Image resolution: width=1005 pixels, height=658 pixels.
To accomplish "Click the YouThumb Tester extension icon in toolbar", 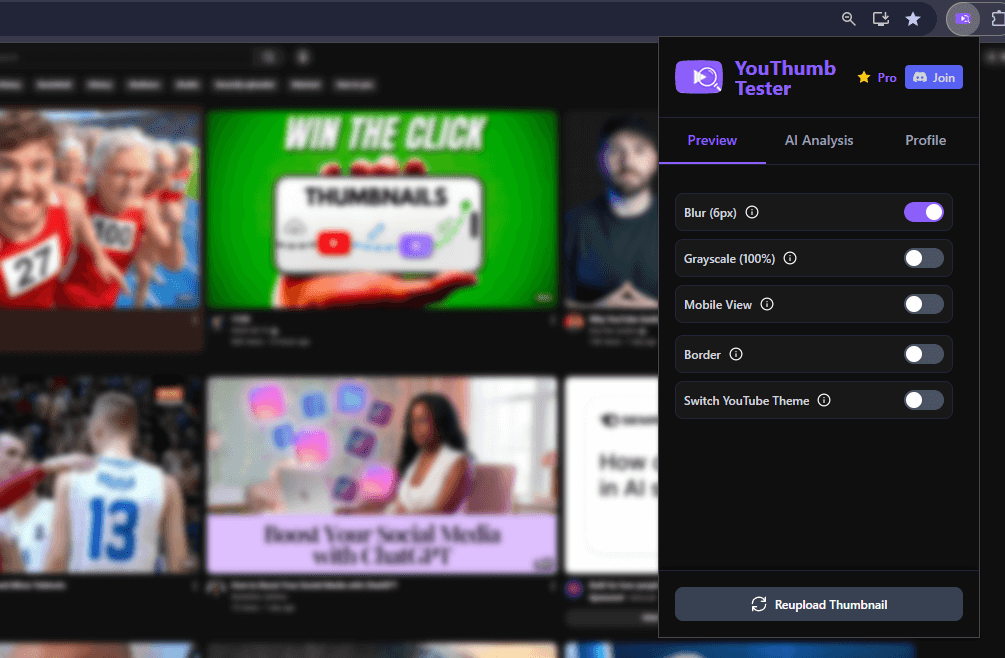I will (963, 19).
